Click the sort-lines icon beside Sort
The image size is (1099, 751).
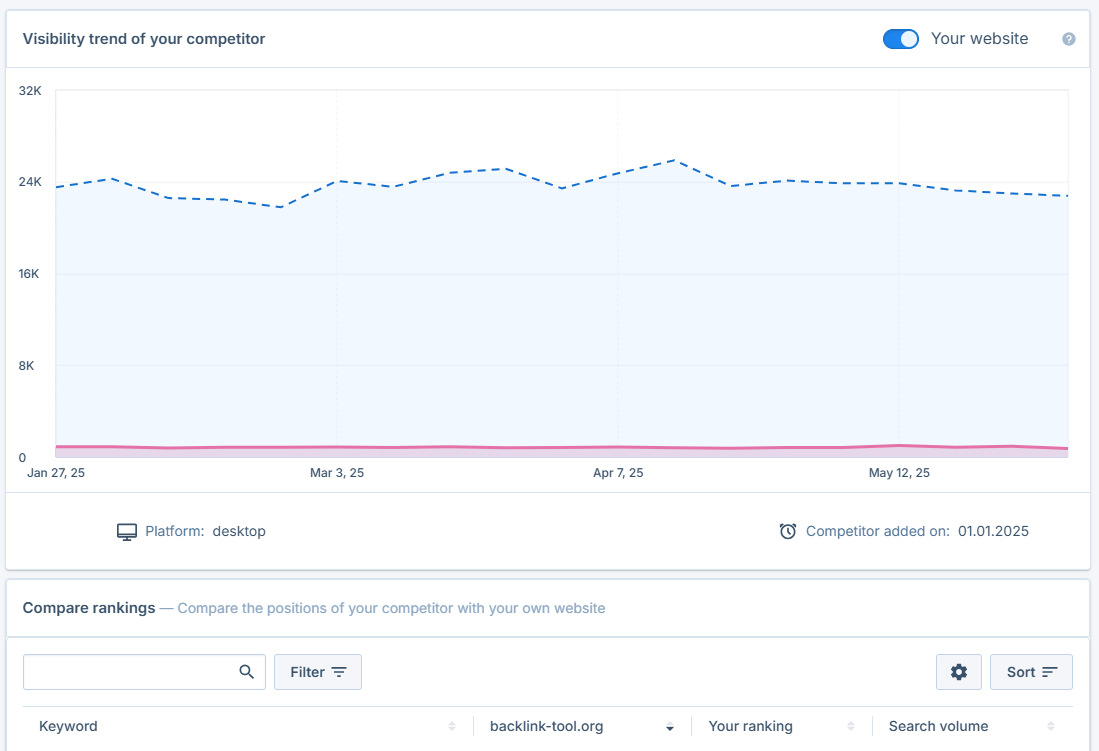[x=1048, y=671]
